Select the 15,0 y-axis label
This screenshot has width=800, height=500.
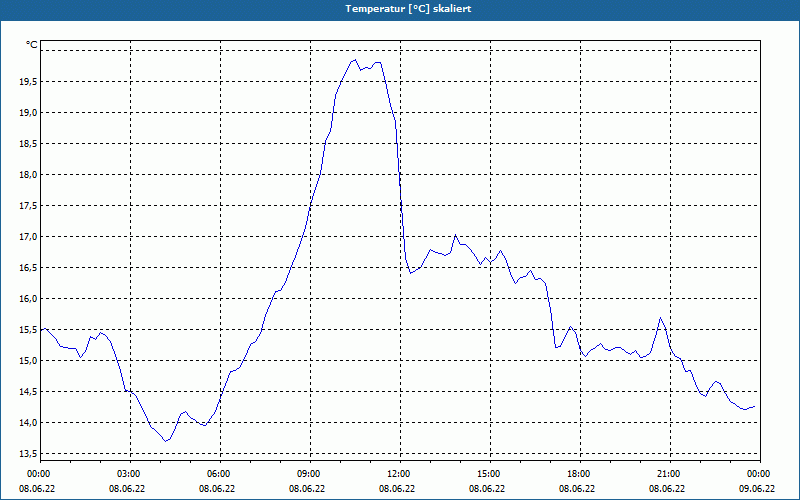28,361
